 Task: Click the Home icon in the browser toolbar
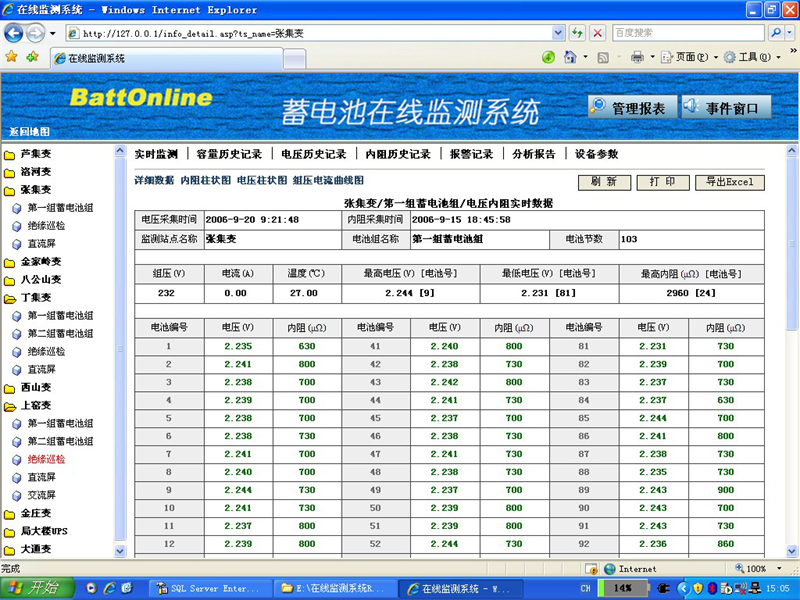[x=570, y=57]
